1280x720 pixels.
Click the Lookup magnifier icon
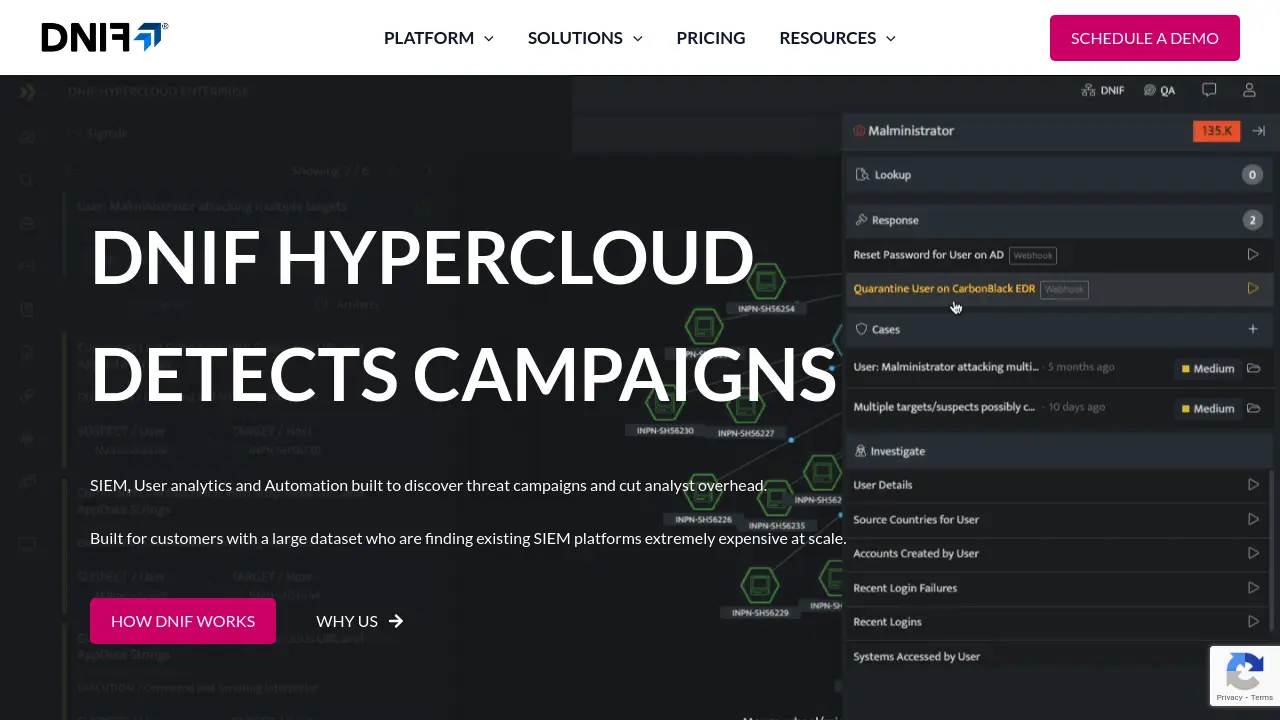862,174
